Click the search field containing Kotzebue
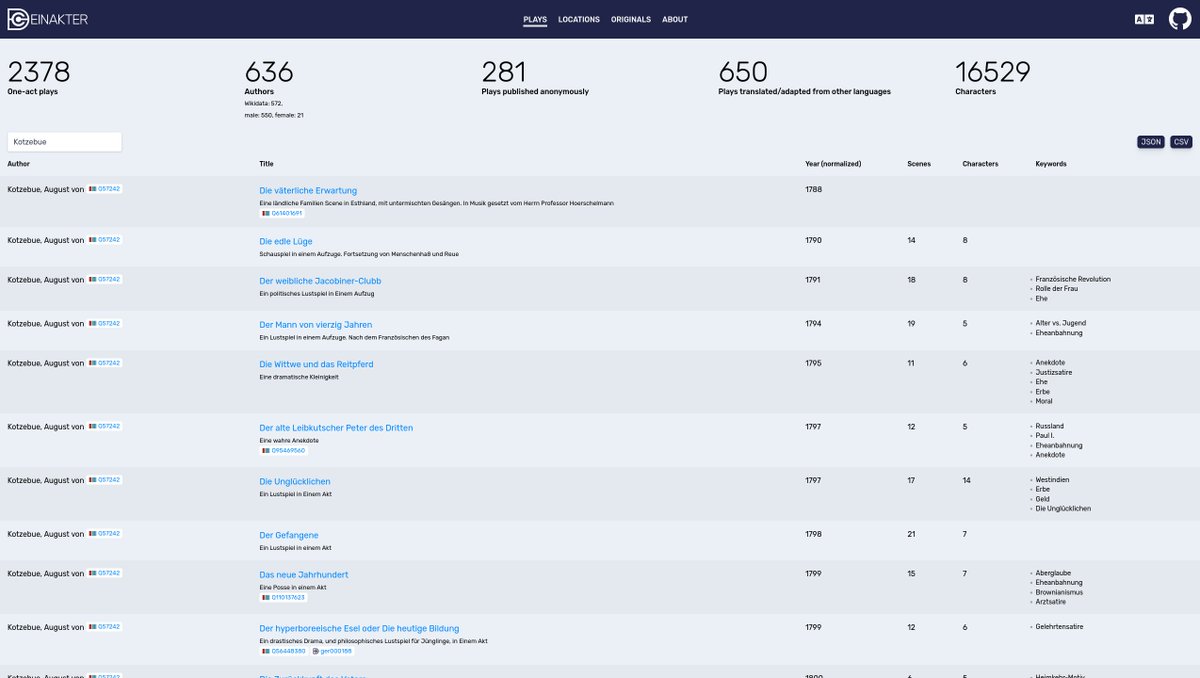Image resolution: width=1200 pixels, height=678 pixels. click(x=64, y=142)
